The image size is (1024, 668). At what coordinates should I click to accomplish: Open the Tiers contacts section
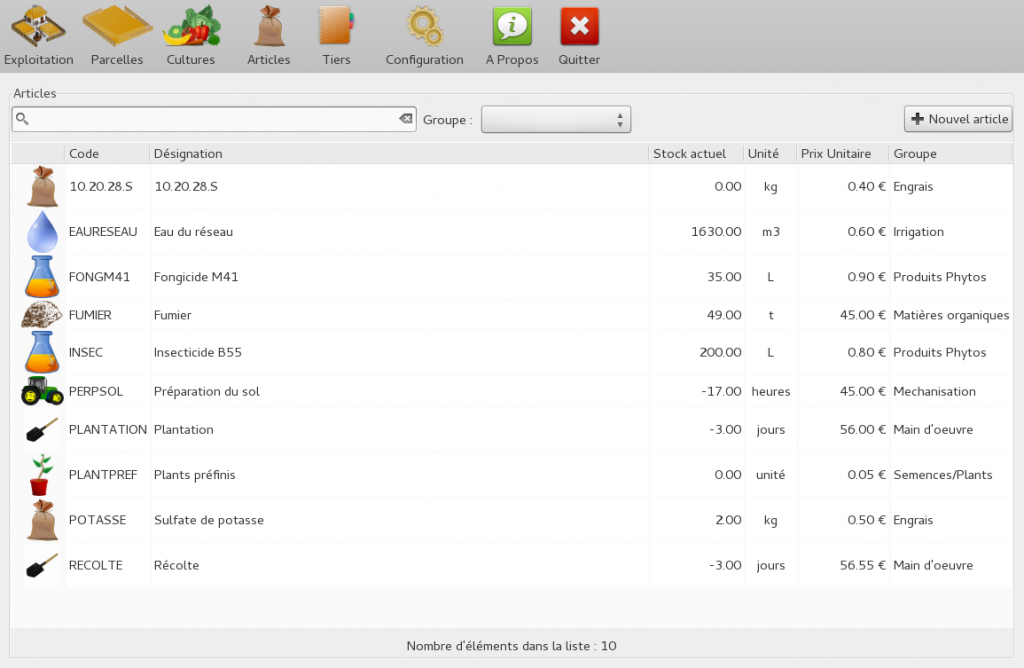tap(336, 36)
